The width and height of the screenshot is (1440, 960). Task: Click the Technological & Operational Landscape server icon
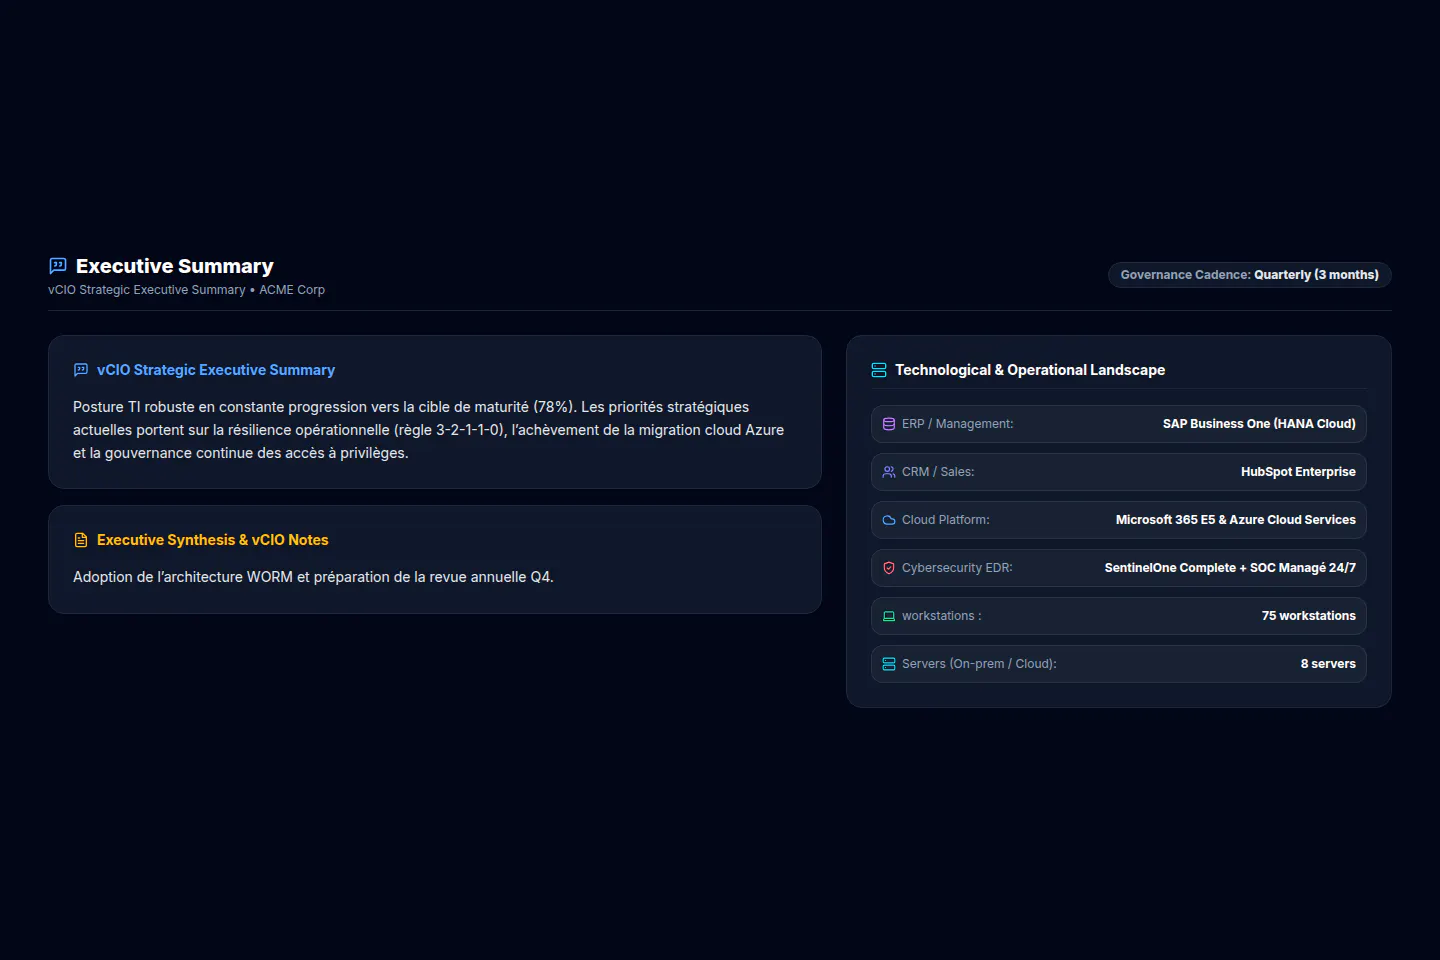tap(879, 370)
